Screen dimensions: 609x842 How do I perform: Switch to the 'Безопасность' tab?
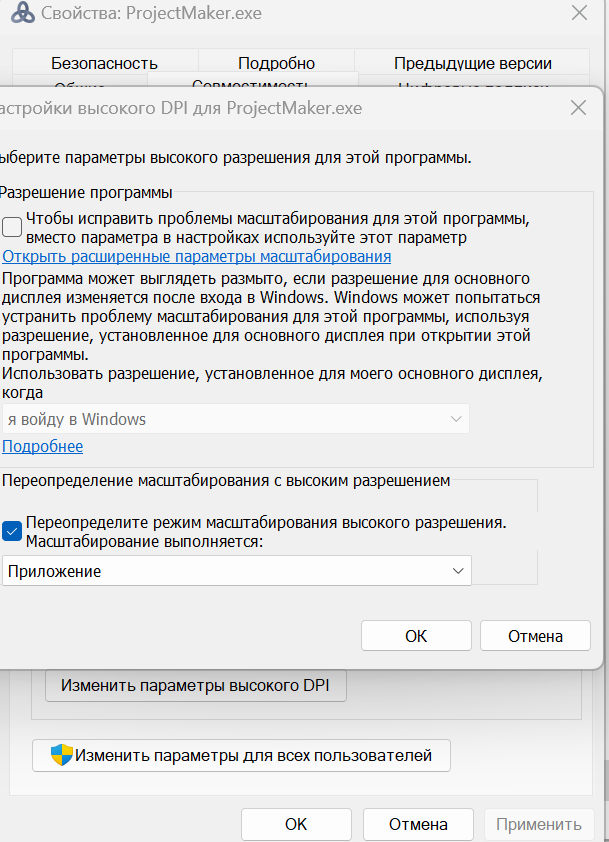(x=104, y=63)
